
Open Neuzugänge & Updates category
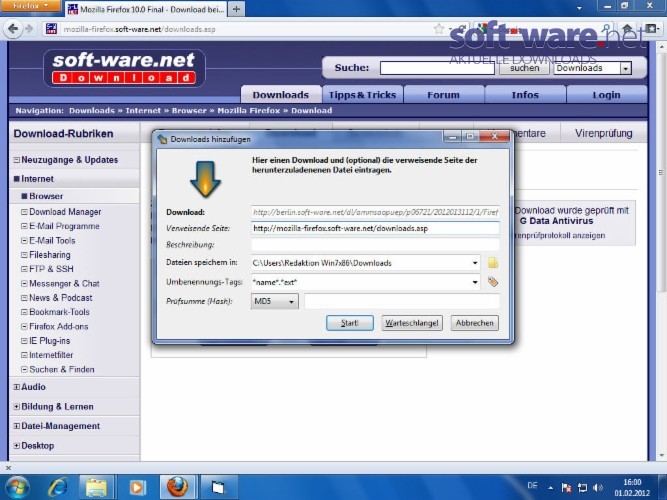[69, 160]
